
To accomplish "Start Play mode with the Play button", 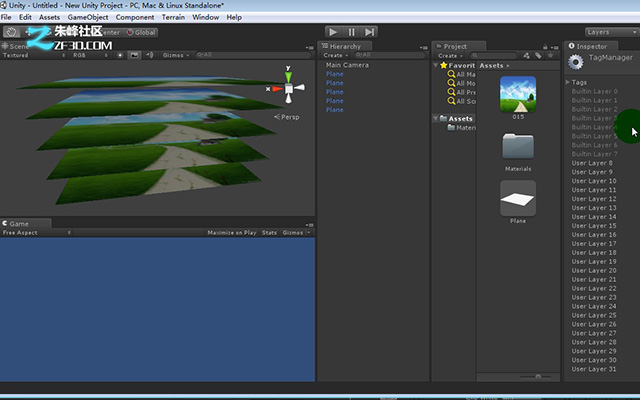I will pos(333,32).
